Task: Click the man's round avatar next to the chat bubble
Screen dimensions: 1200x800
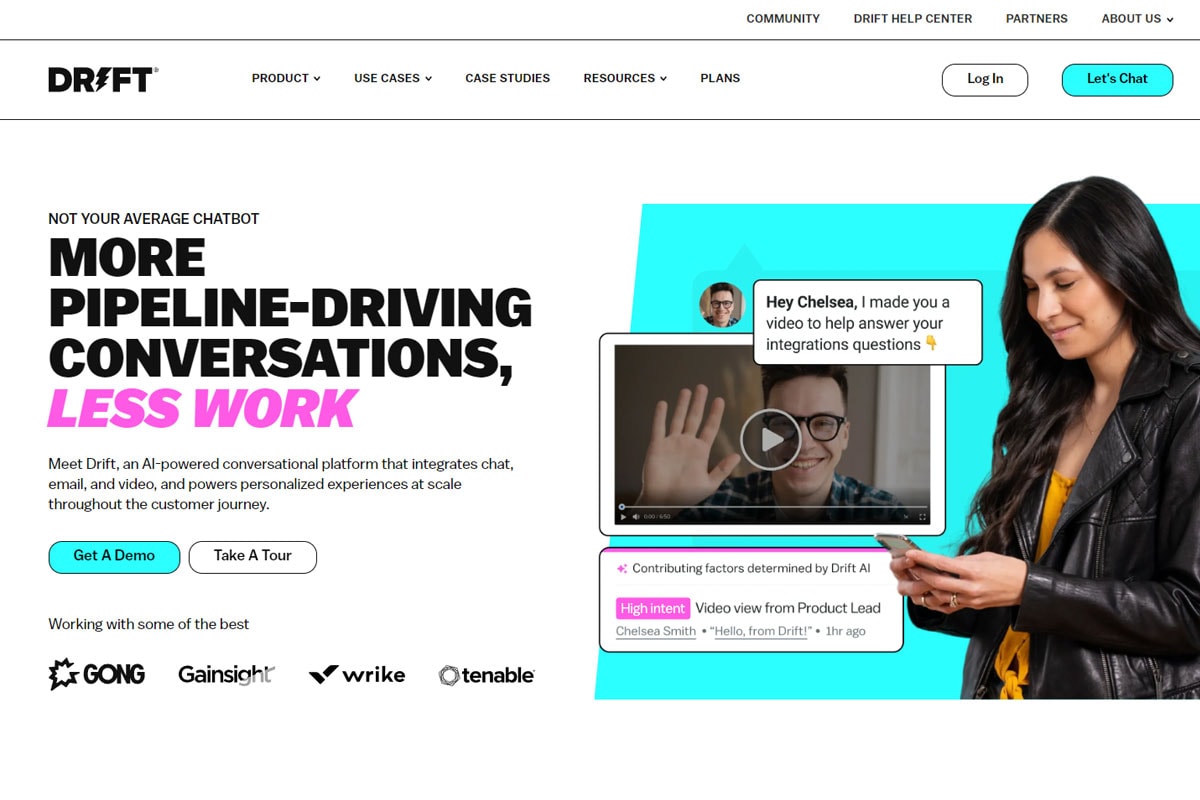Action: pyautogui.click(x=721, y=305)
